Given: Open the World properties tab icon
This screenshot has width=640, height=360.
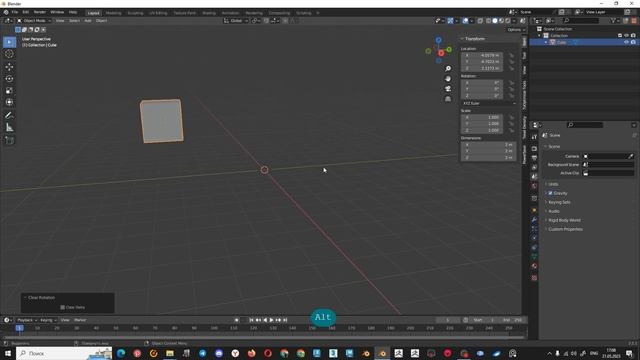Looking at the screenshot, I should click(534, 186).
